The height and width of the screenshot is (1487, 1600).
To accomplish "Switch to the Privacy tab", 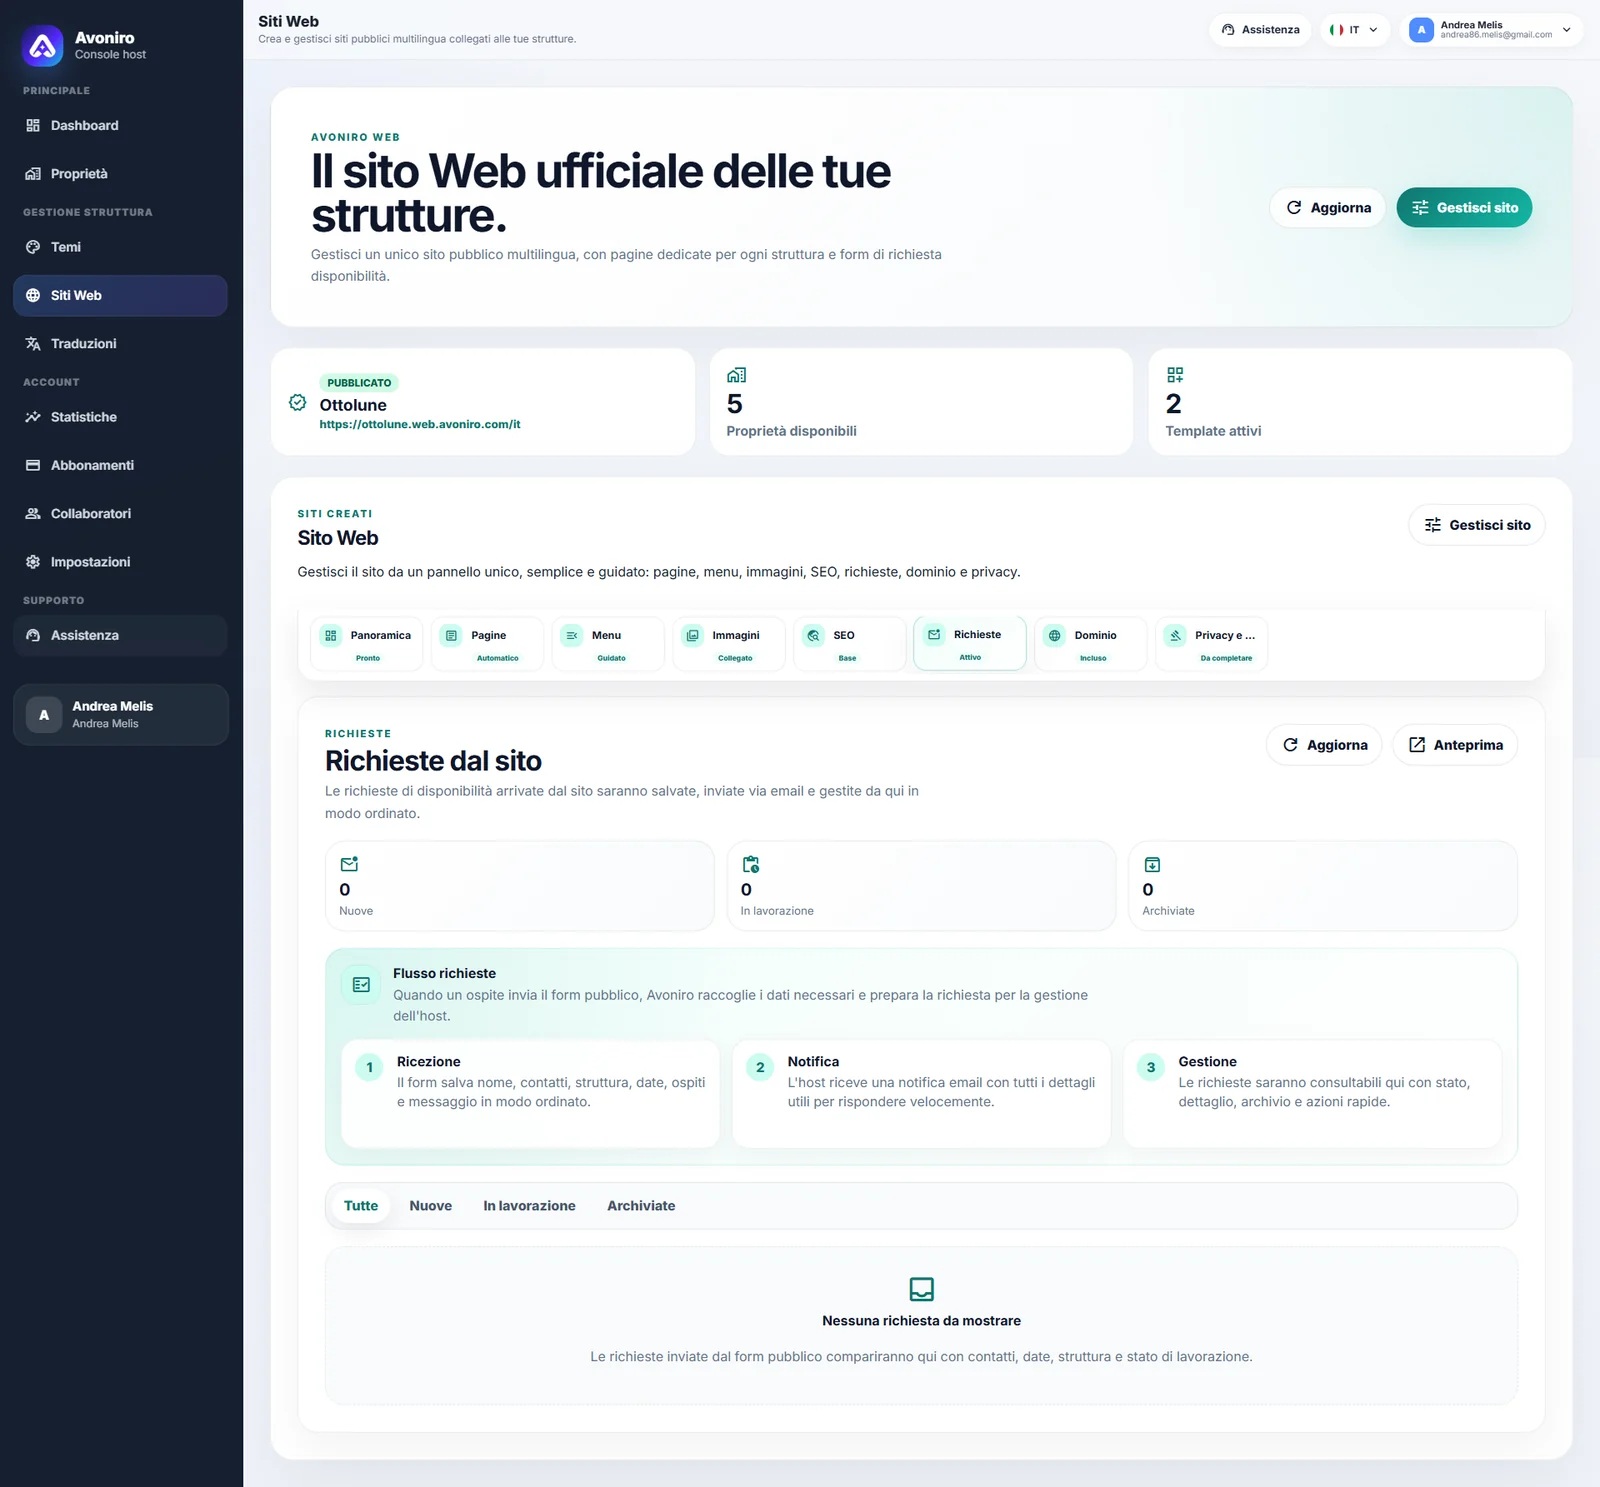I will tap(1212, 644).
